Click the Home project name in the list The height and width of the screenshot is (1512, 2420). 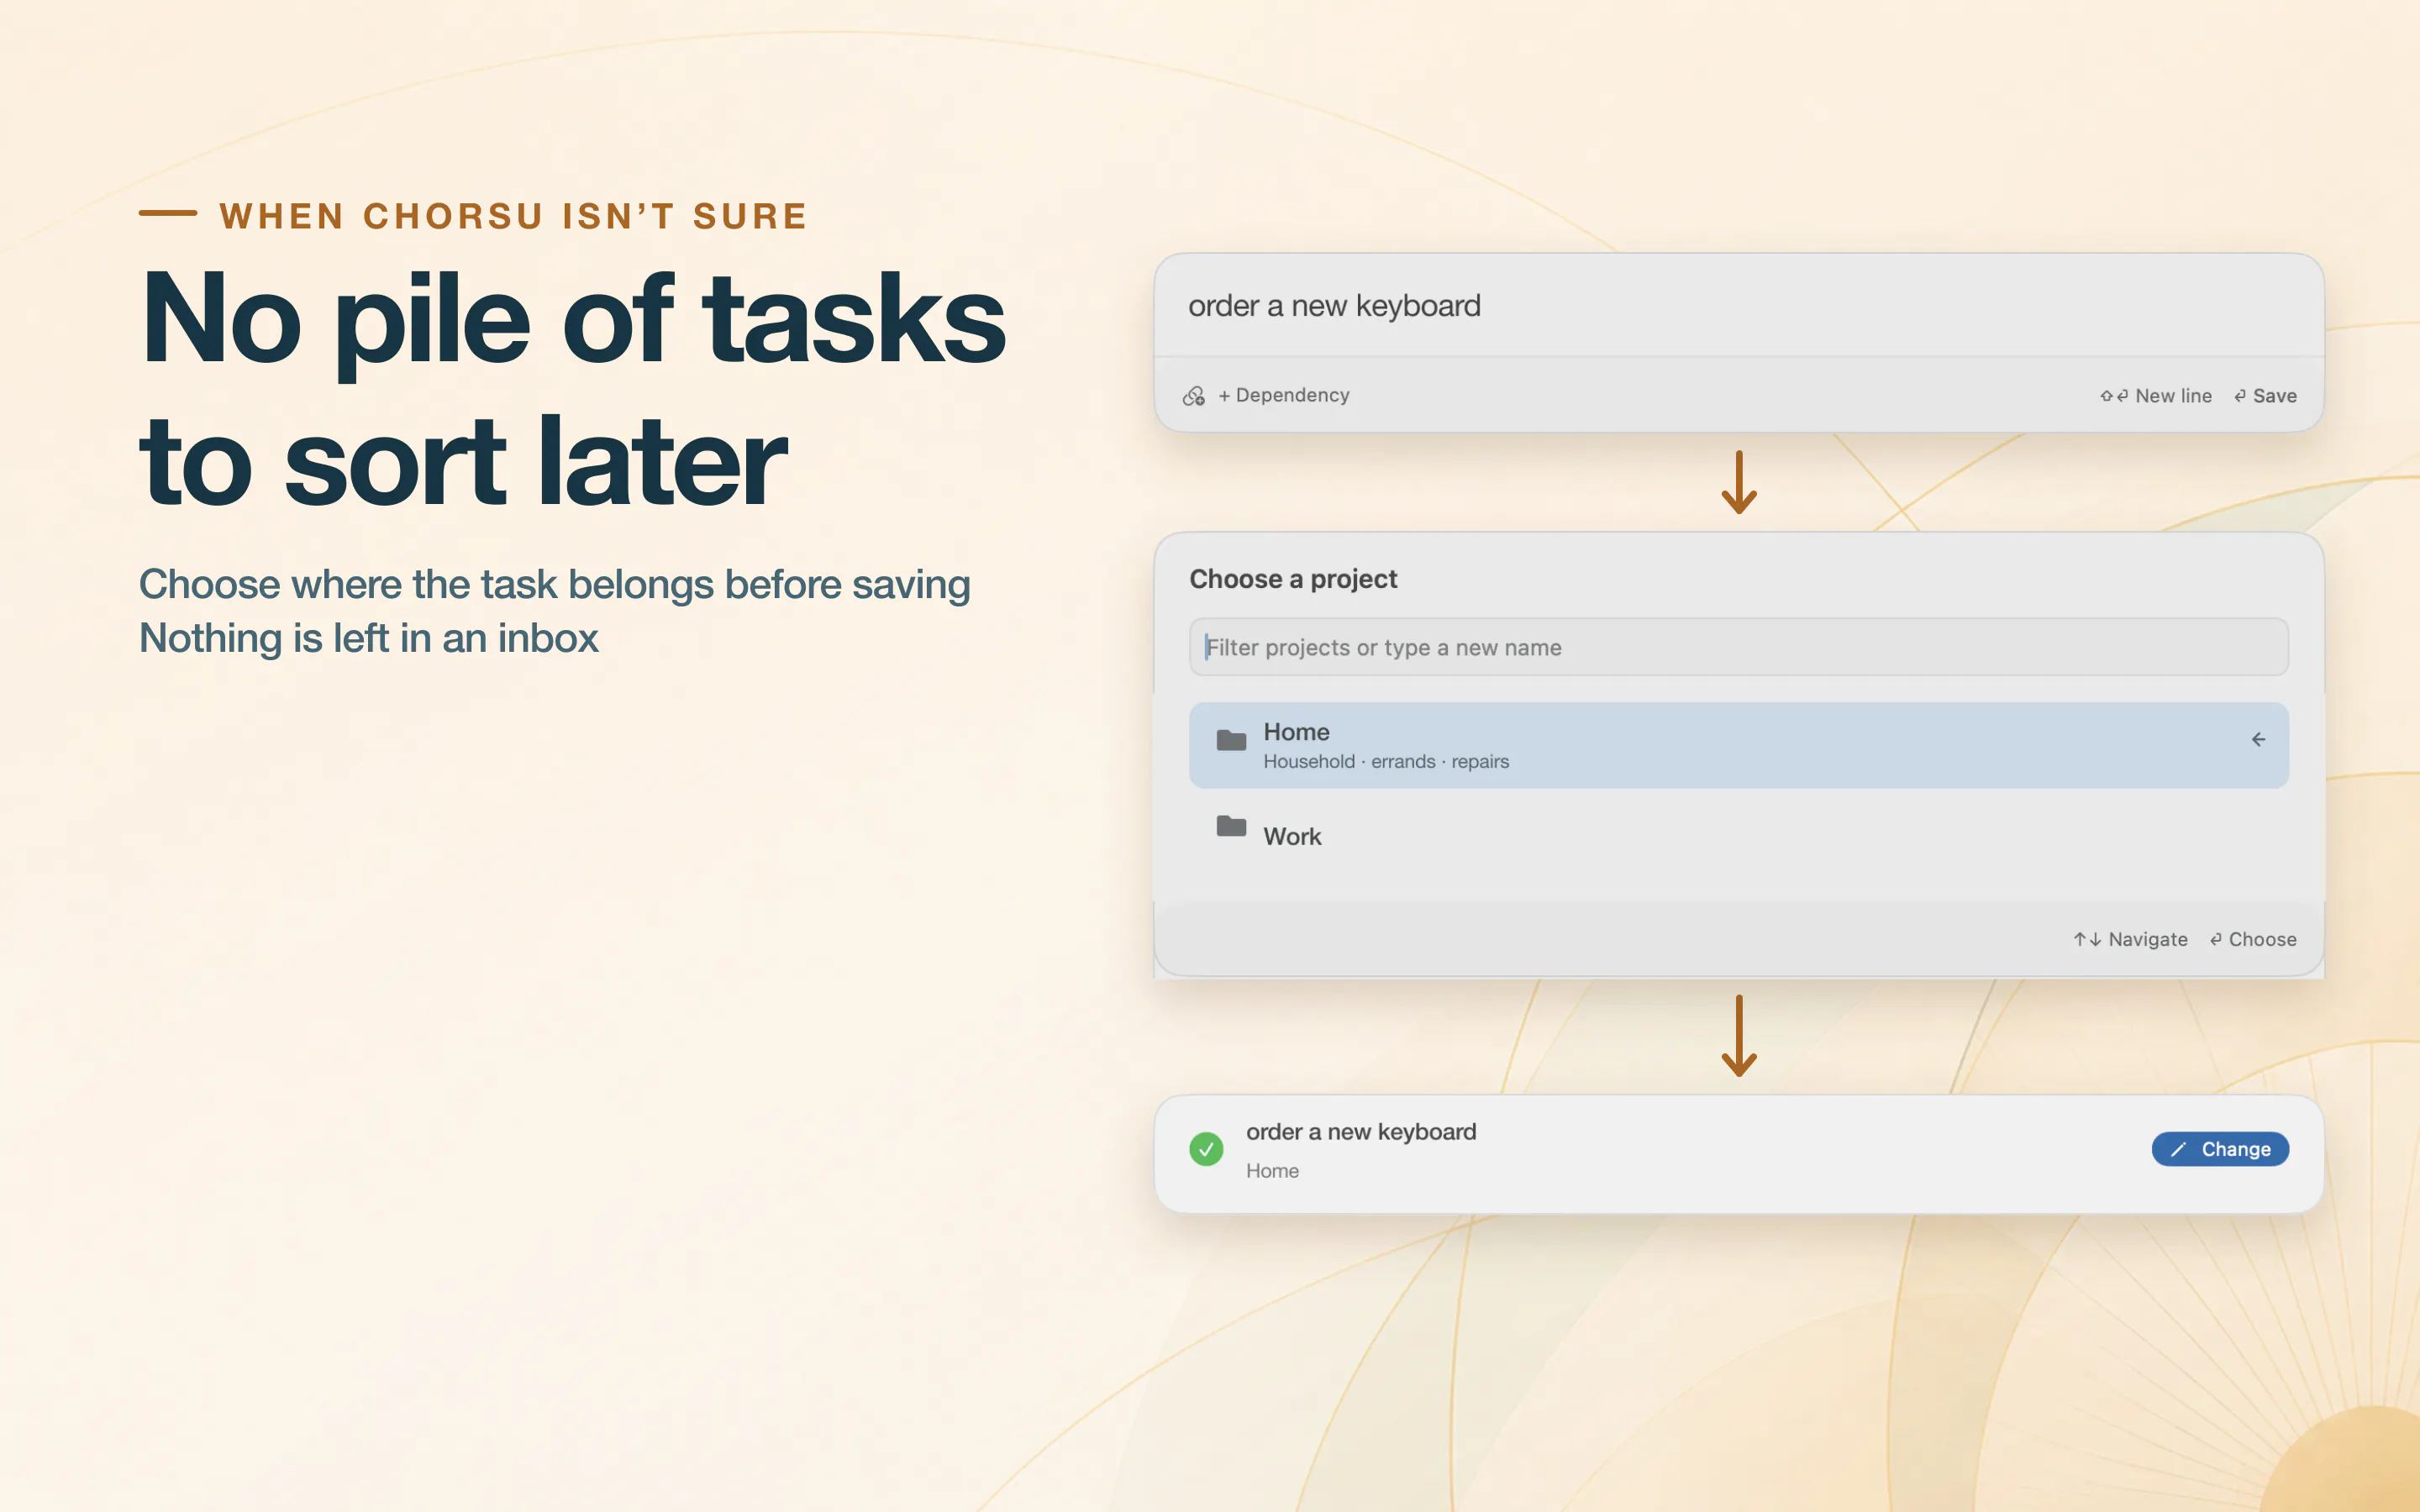pos(1296,732)
